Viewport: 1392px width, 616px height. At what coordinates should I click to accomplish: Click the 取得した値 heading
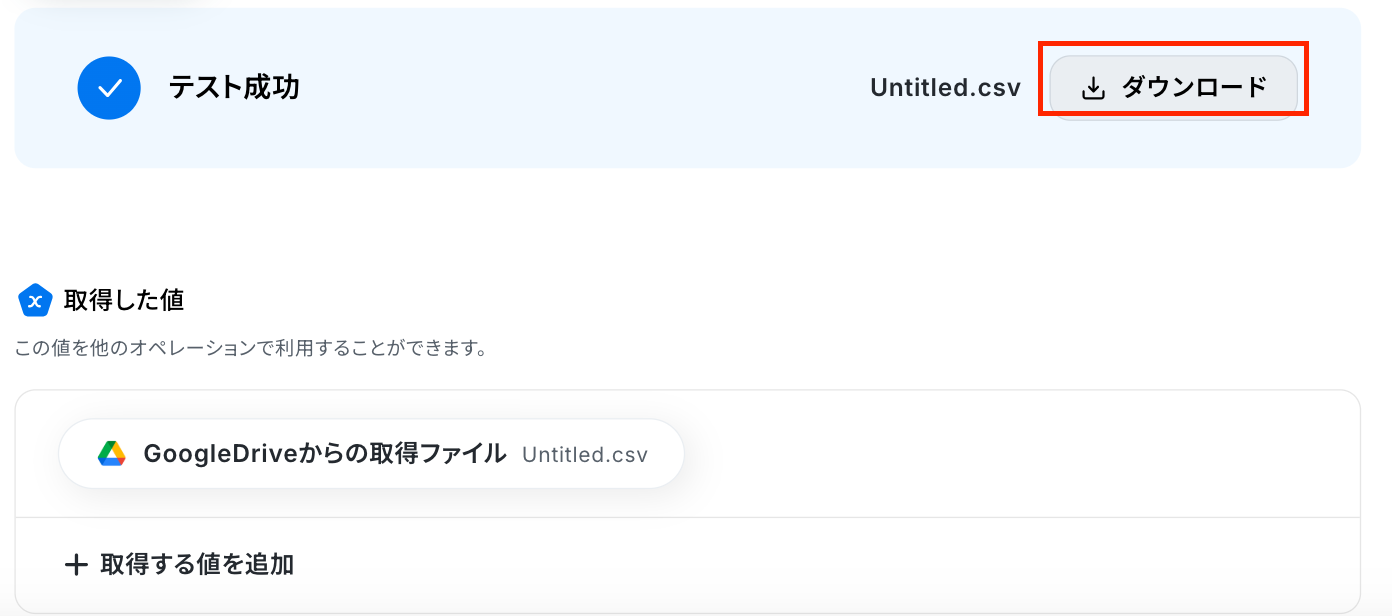(x=124, y=300)
